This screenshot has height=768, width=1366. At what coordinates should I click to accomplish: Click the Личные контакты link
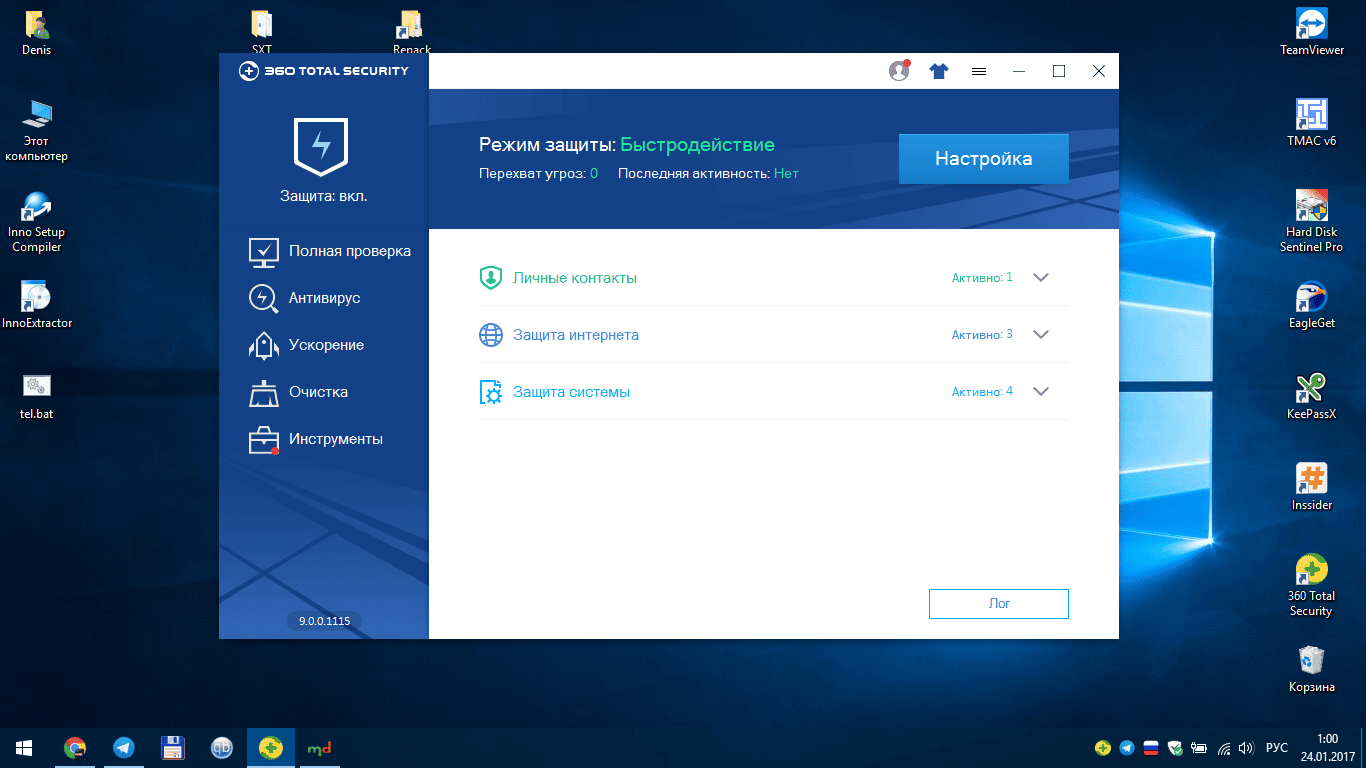(x=575, y=278)
